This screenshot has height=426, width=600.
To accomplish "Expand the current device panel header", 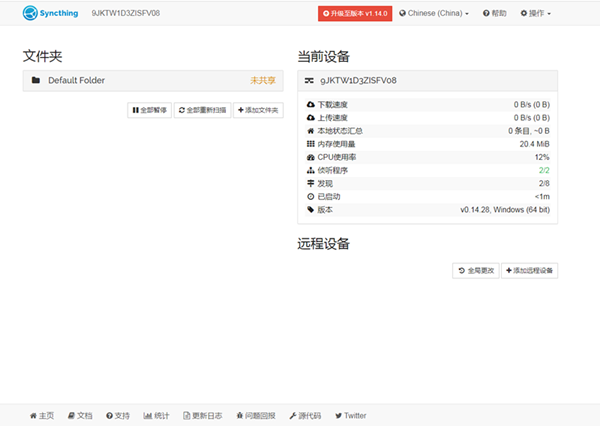I will pyautogui.click(x=427, y=80).
